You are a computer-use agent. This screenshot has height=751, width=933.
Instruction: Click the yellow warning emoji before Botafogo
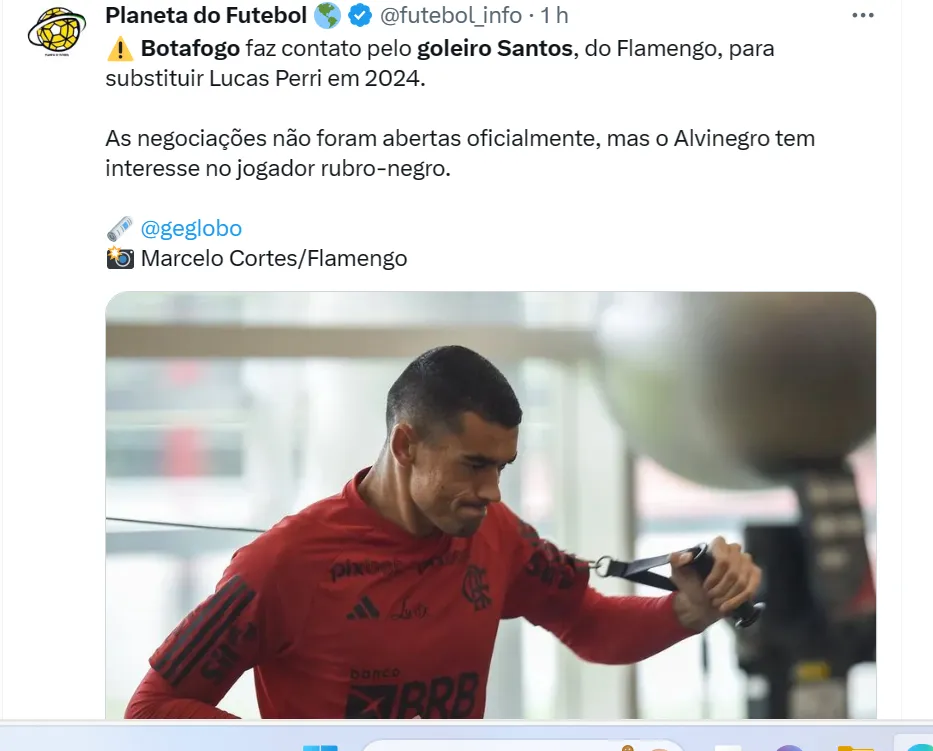(120, 49)
